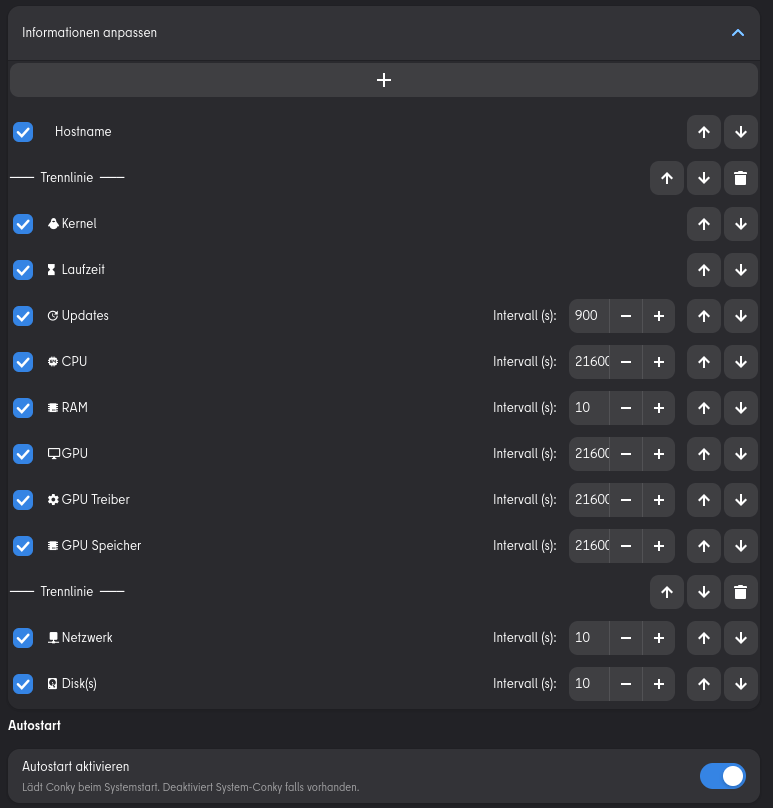Disable the Updates info checkbox
773x808 pixels.
click(23, 316)
